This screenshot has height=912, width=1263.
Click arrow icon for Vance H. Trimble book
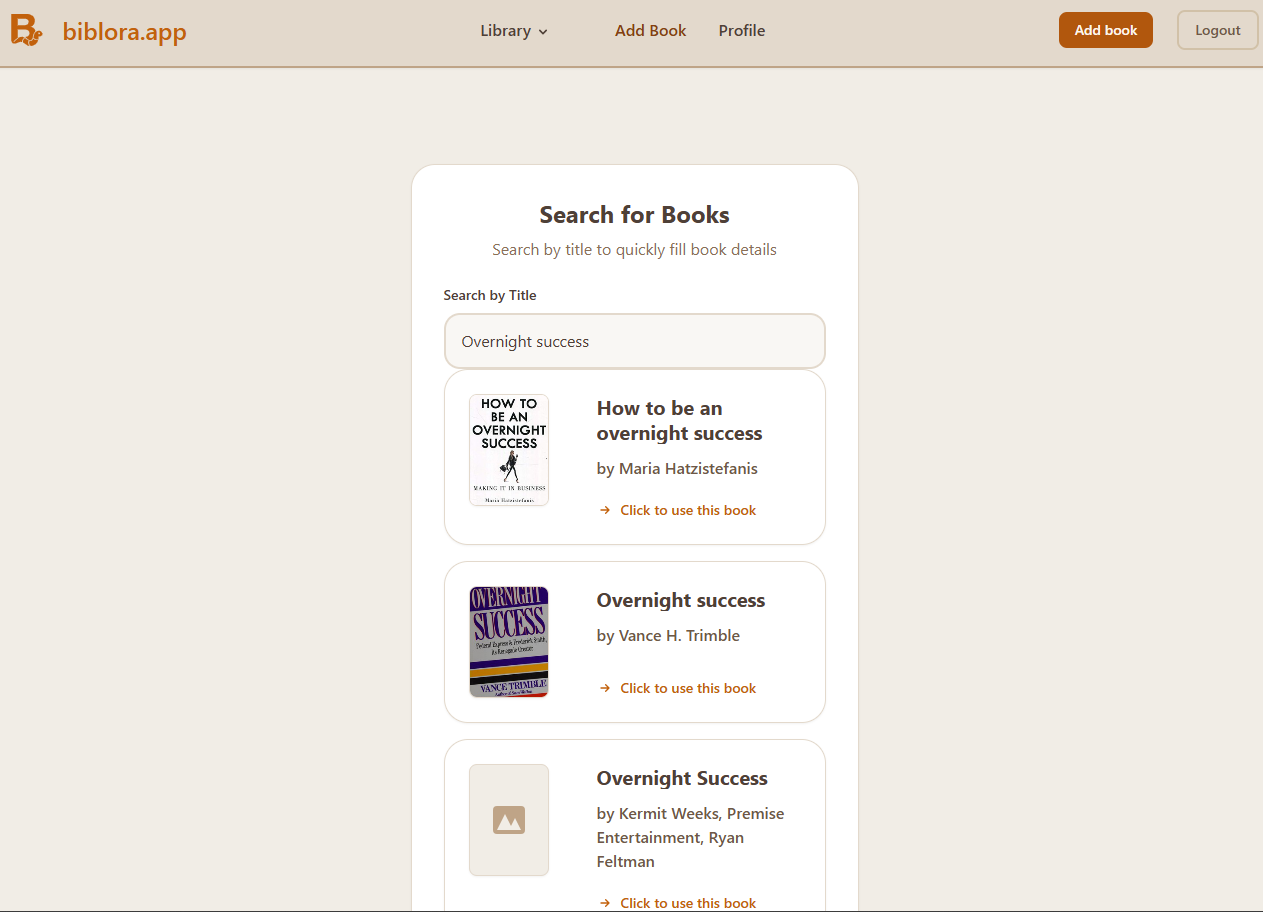point(605,688)
